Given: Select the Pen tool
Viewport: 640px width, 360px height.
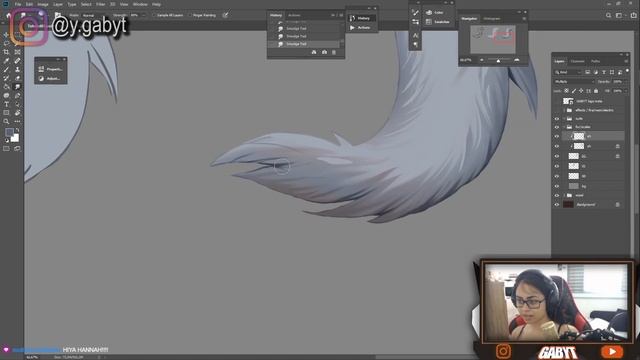Looking at the screenshot, I should tap(17, 96).
